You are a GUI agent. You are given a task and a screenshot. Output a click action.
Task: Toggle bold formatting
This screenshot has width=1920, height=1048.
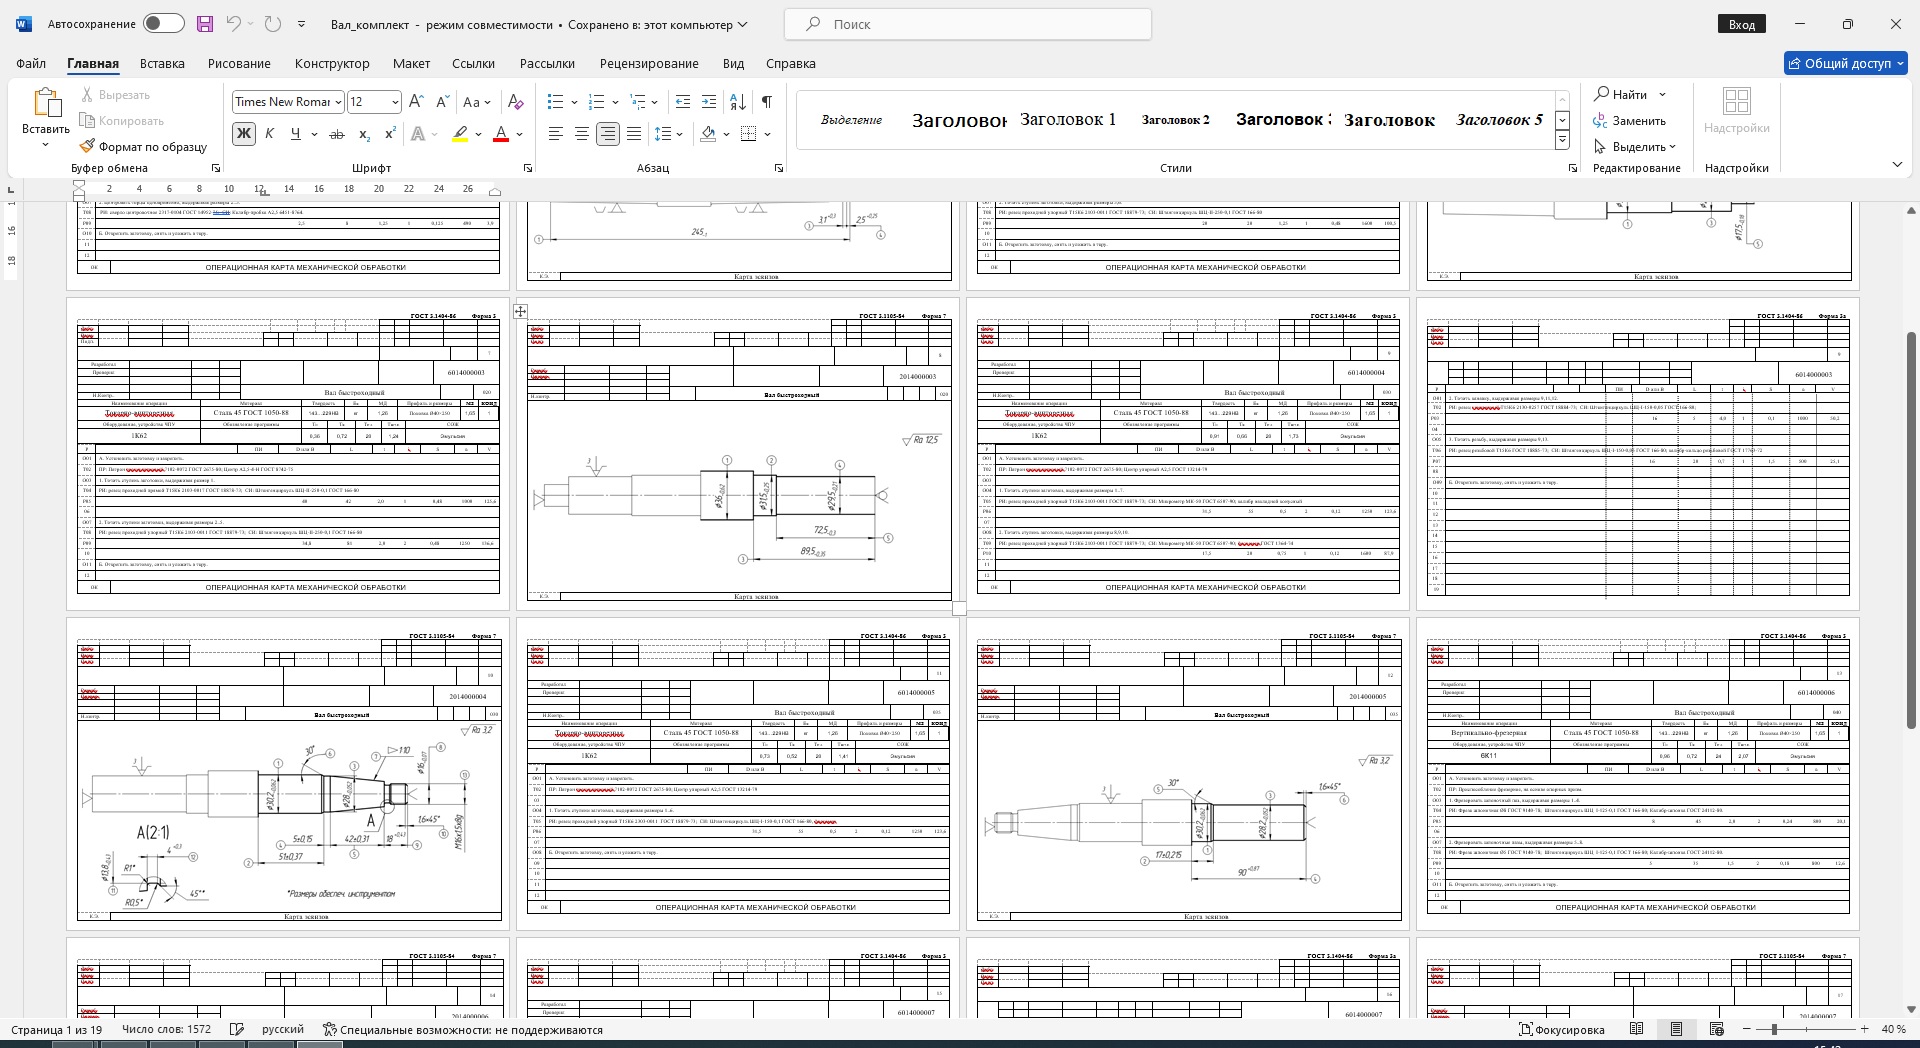point(243,134)
